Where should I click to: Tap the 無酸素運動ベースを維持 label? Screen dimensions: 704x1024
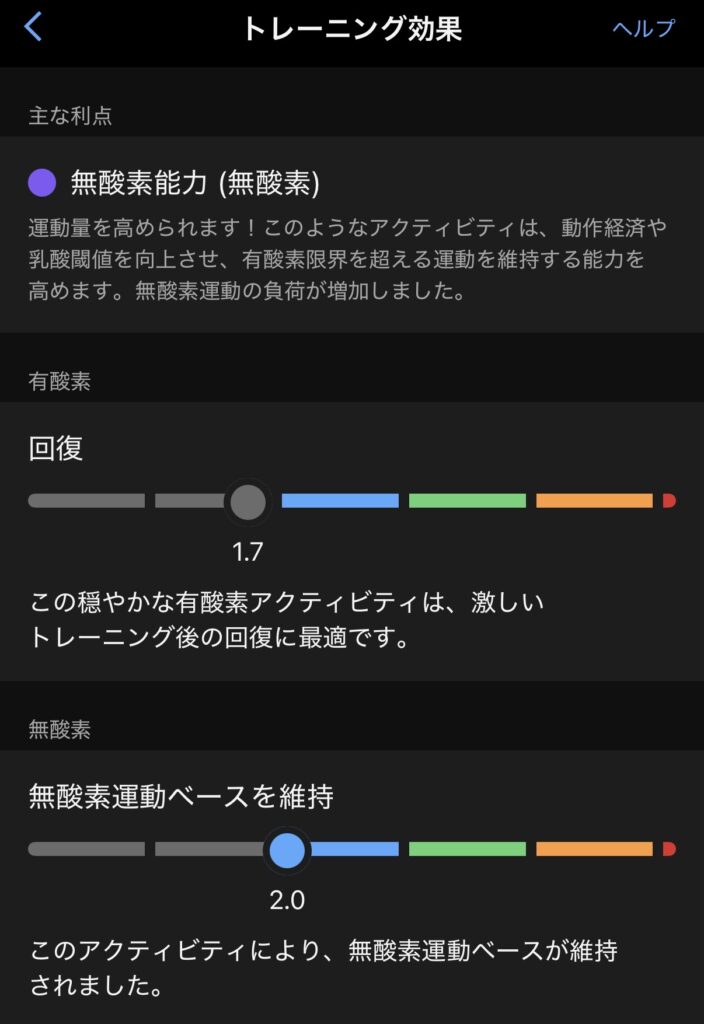click(181, 796)
